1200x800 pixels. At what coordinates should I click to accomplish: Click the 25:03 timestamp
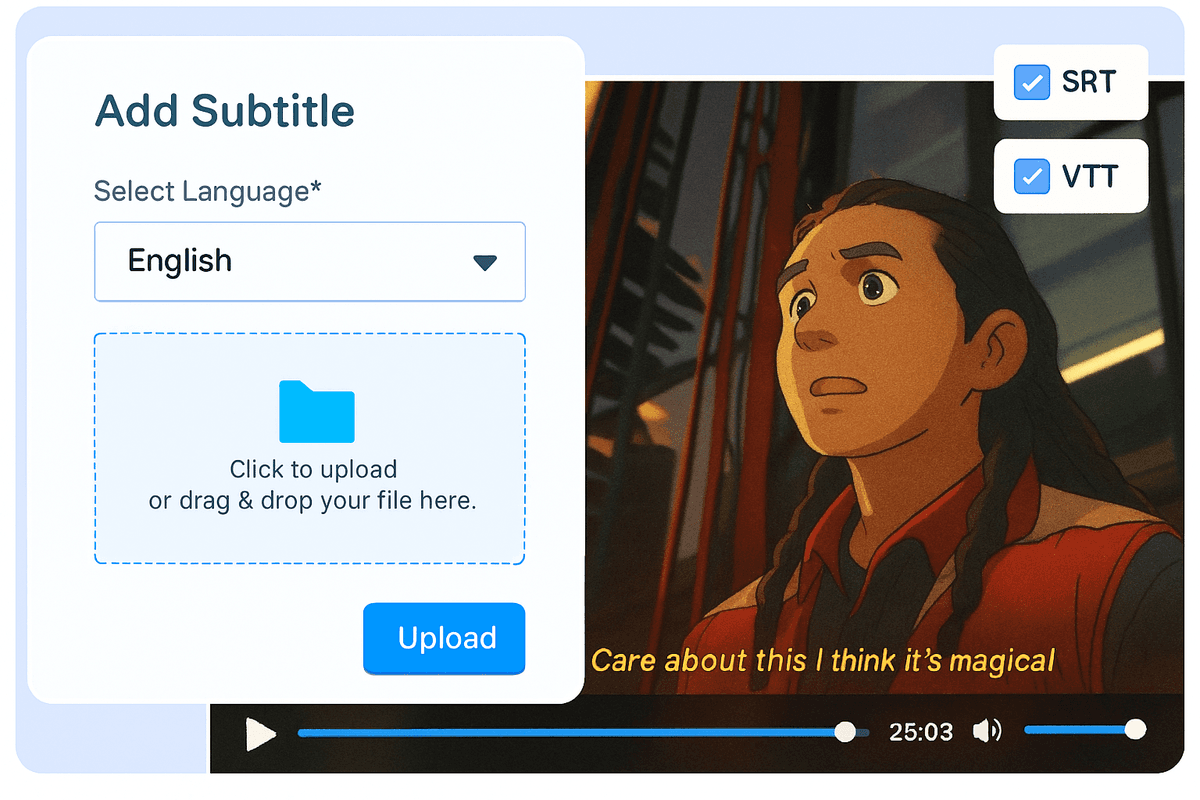point(921,732)
